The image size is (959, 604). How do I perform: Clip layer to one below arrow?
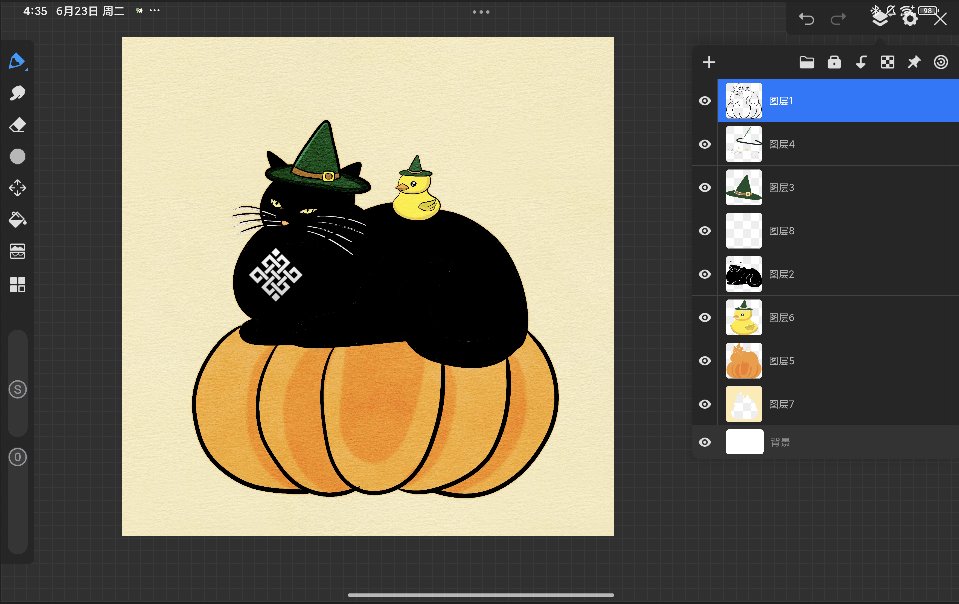click(x=861, y=62)
